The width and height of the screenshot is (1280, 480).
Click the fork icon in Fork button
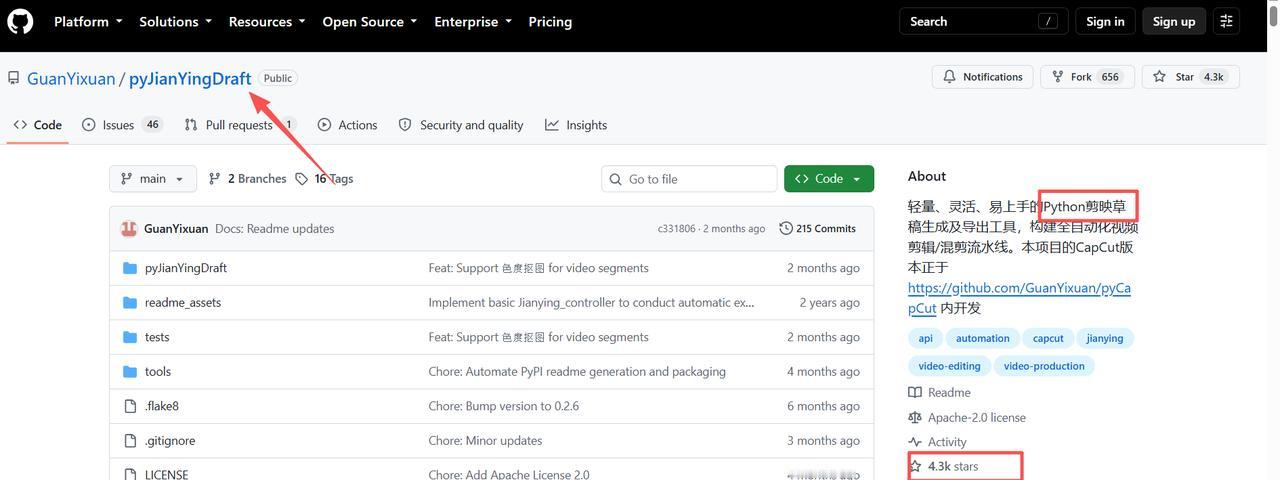click(1057, 77)
